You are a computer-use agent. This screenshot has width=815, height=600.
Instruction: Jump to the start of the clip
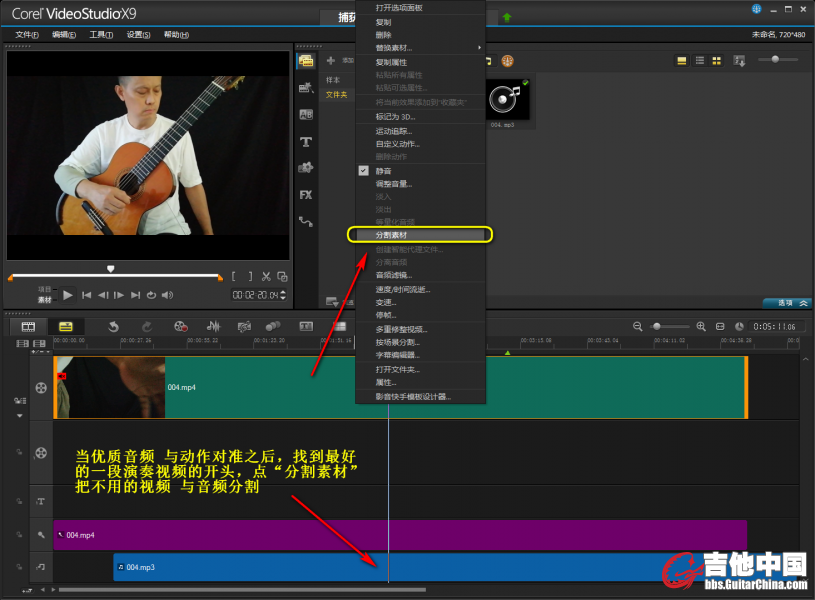(x=86, y=295)
